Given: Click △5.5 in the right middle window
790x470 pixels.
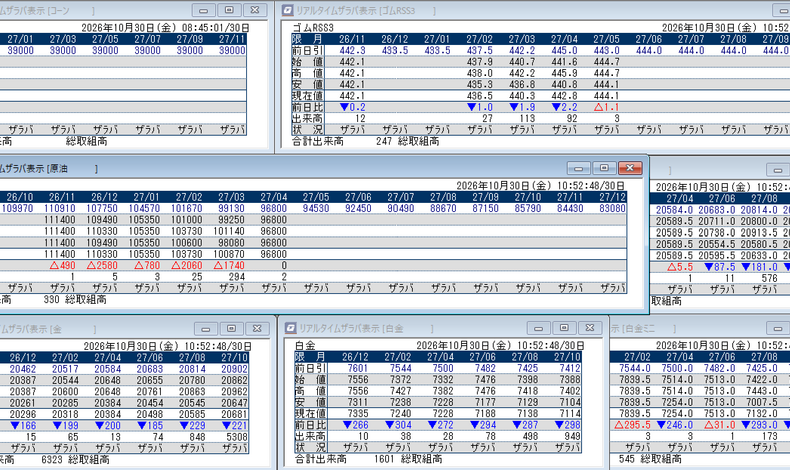Looking at the screenshot, I should (680, 267).
